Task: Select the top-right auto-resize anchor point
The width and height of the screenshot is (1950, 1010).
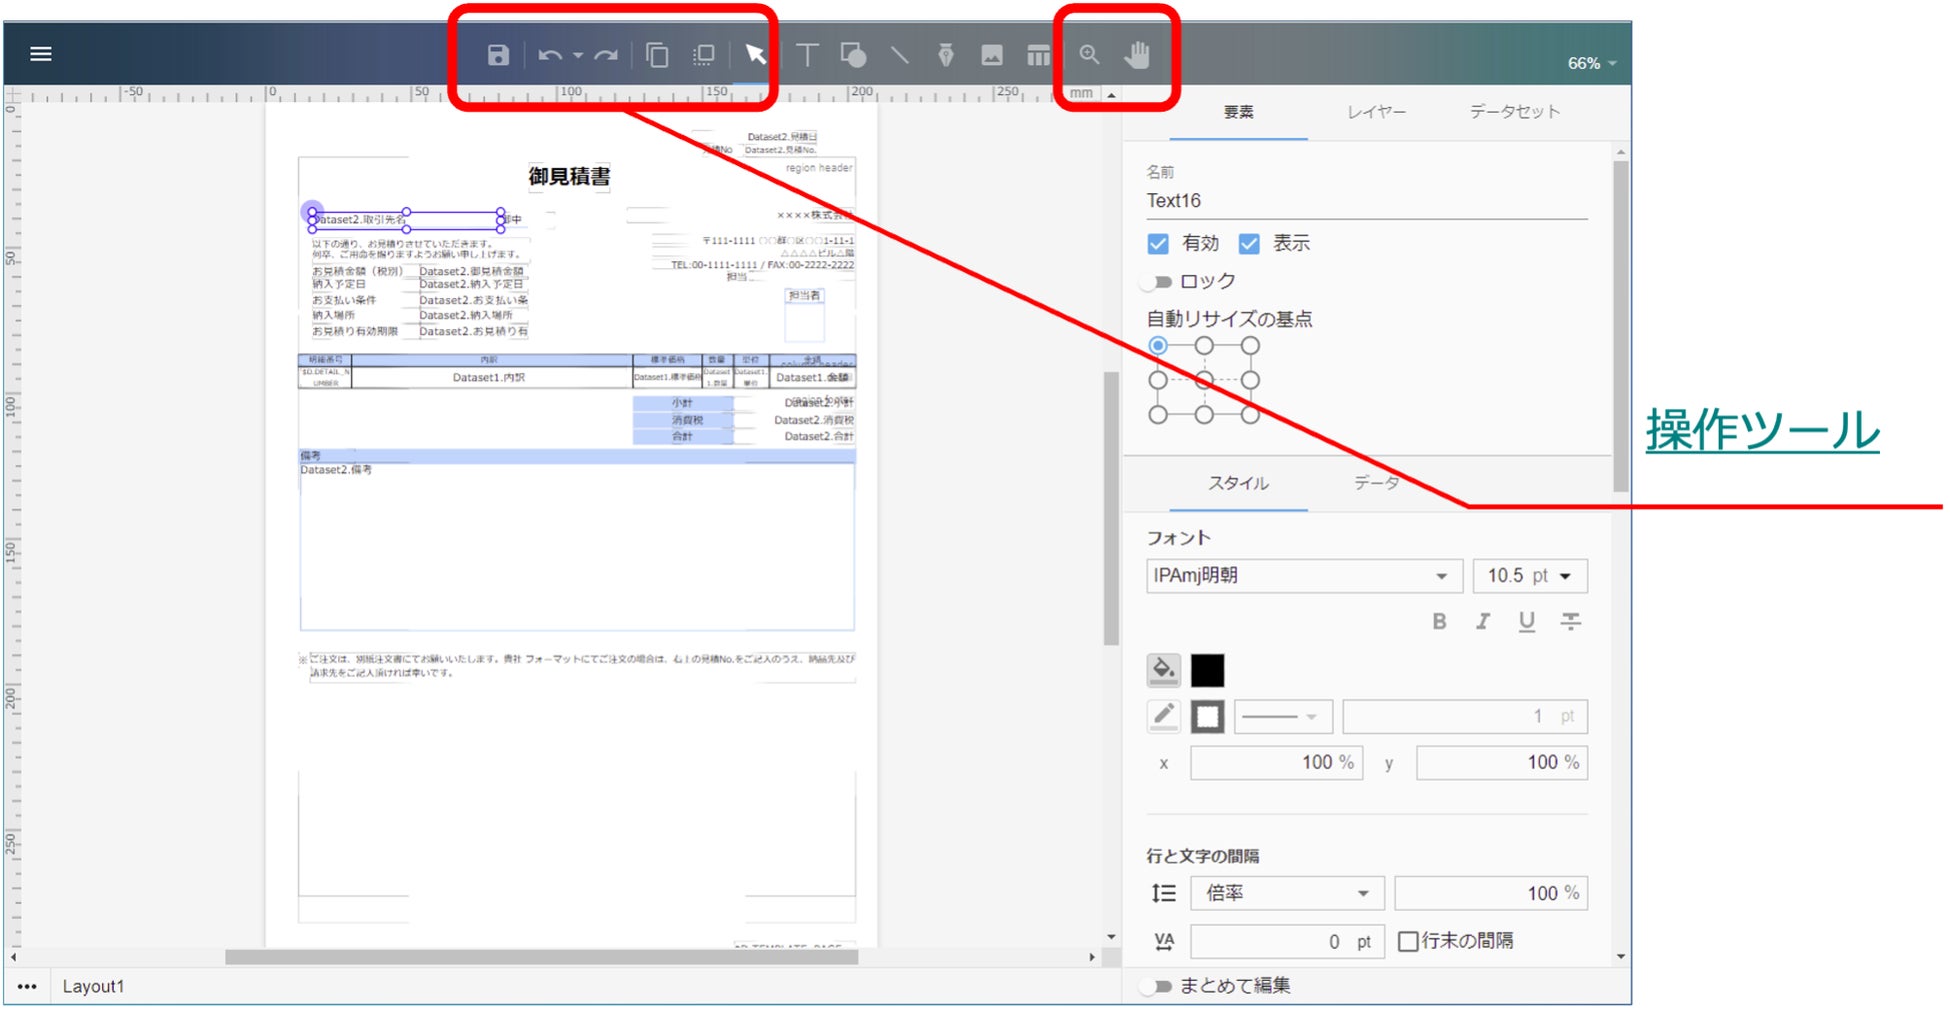Action: 1250,346
